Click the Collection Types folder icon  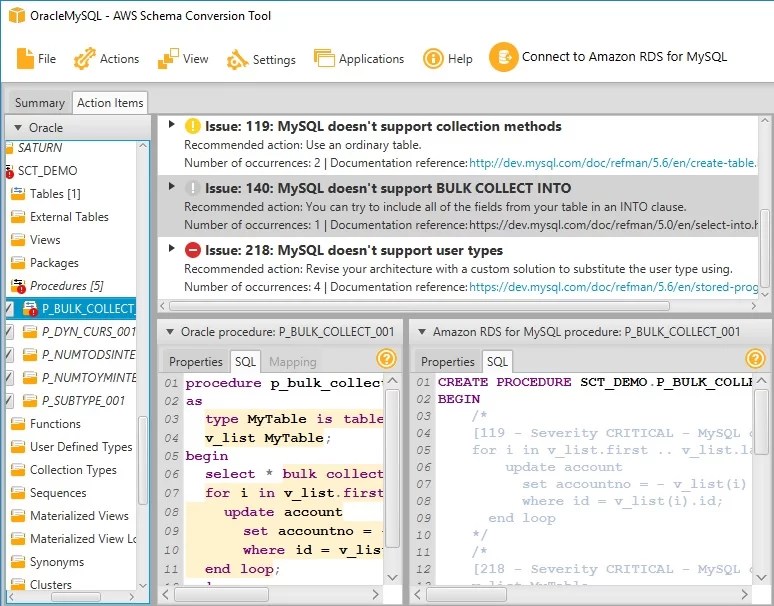(x=18, y=470)
